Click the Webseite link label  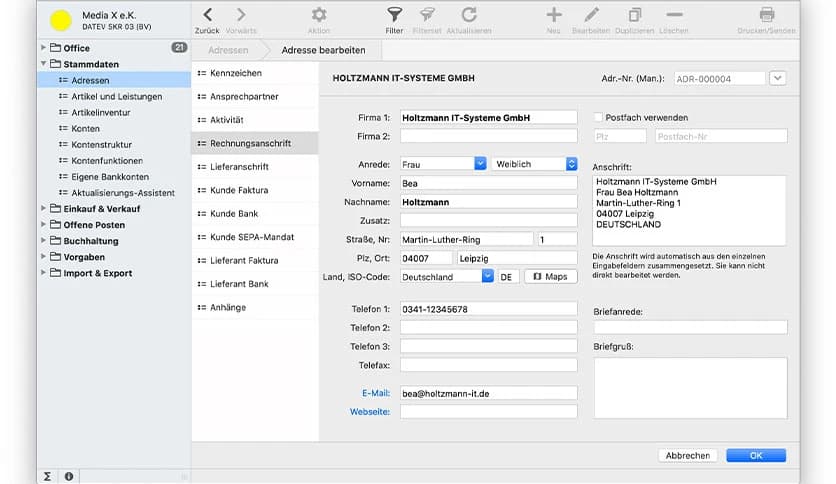pos(370,412)
